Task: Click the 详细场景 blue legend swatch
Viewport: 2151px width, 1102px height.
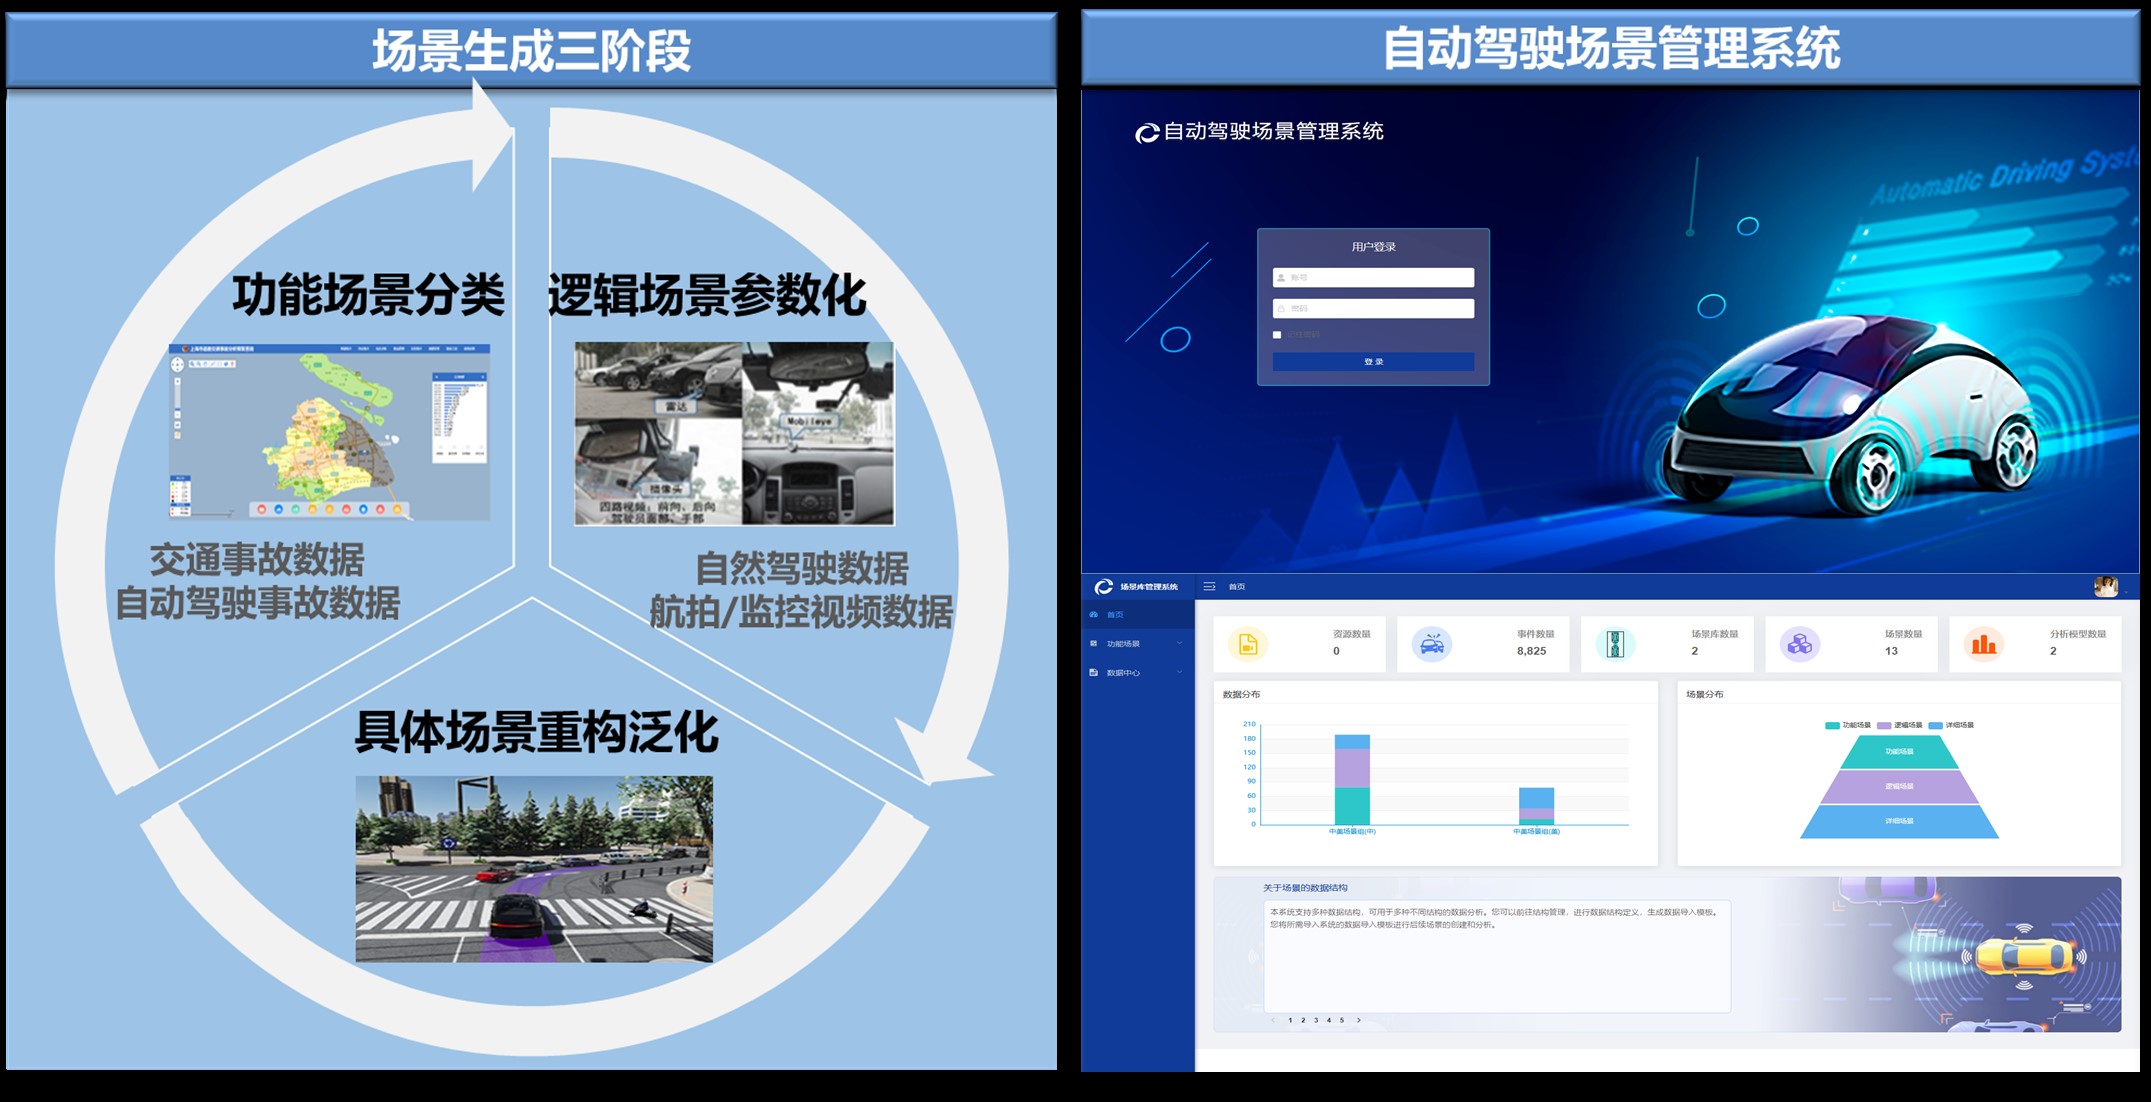Action: (1935, 725)
